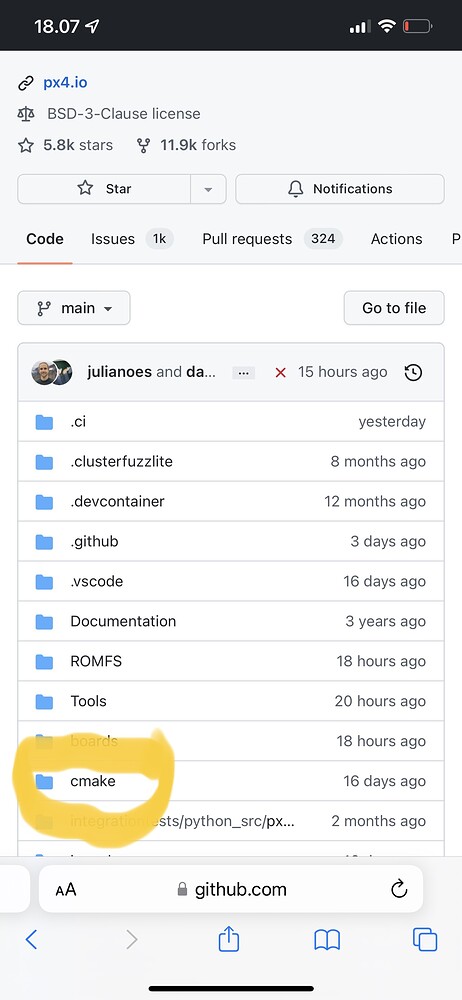
Task: View the failed status red X
Action: tap(280, 372)
